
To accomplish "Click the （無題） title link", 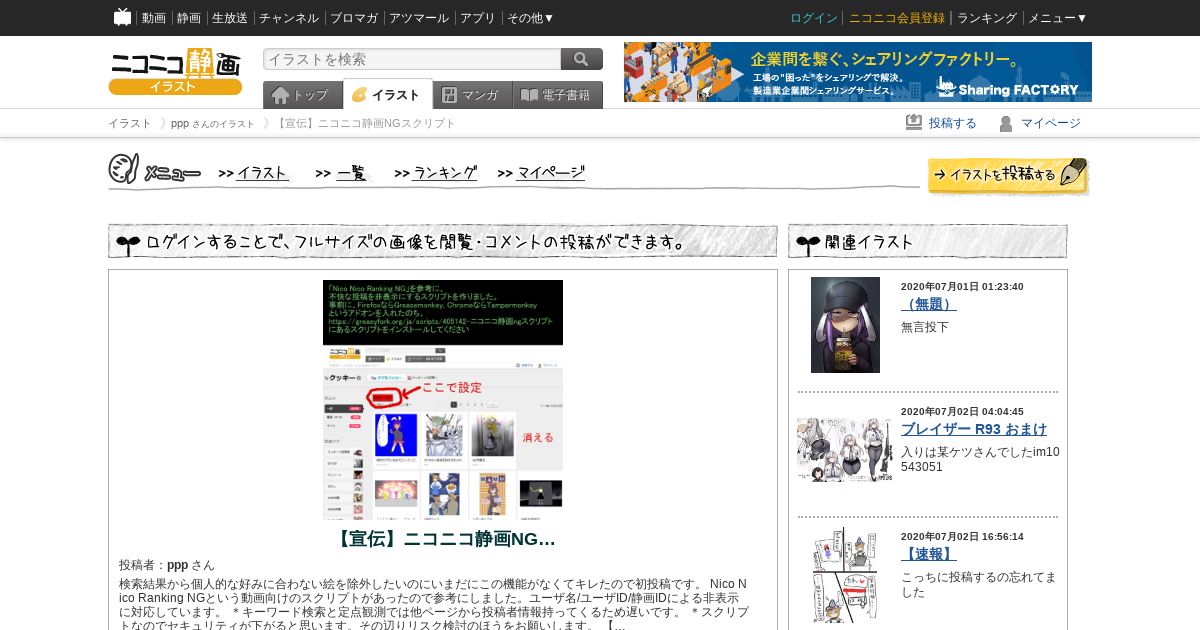I will pyautogui.click(x=929, y=304).
